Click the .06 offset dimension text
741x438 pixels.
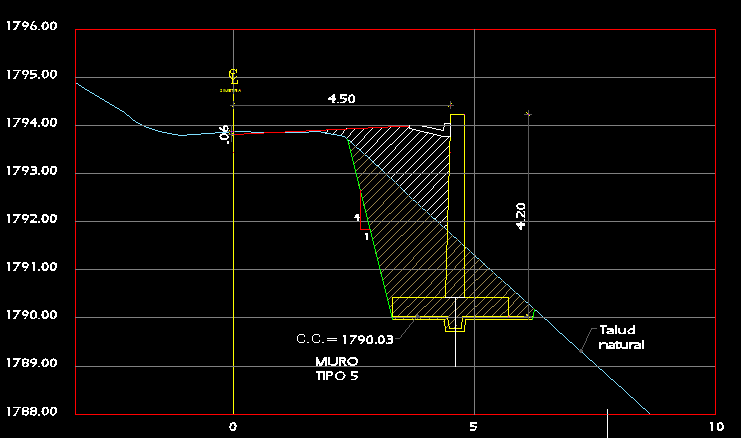pos(224,134)
